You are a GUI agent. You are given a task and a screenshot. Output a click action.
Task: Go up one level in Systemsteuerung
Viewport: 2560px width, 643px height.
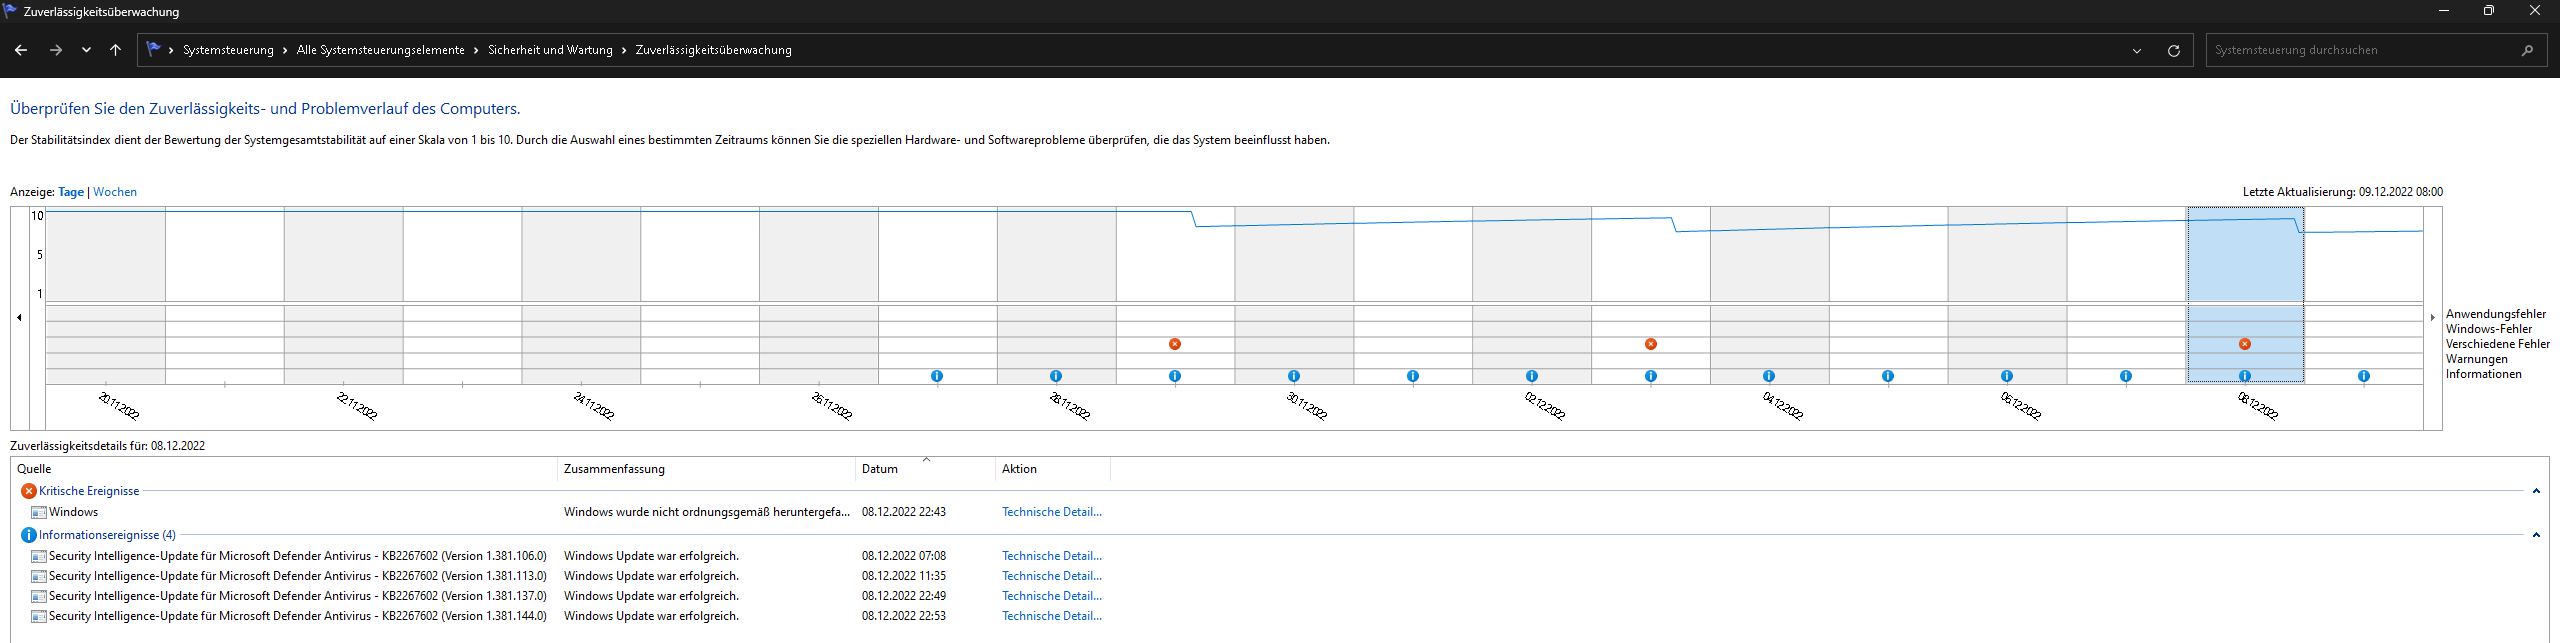click(116, 50)
